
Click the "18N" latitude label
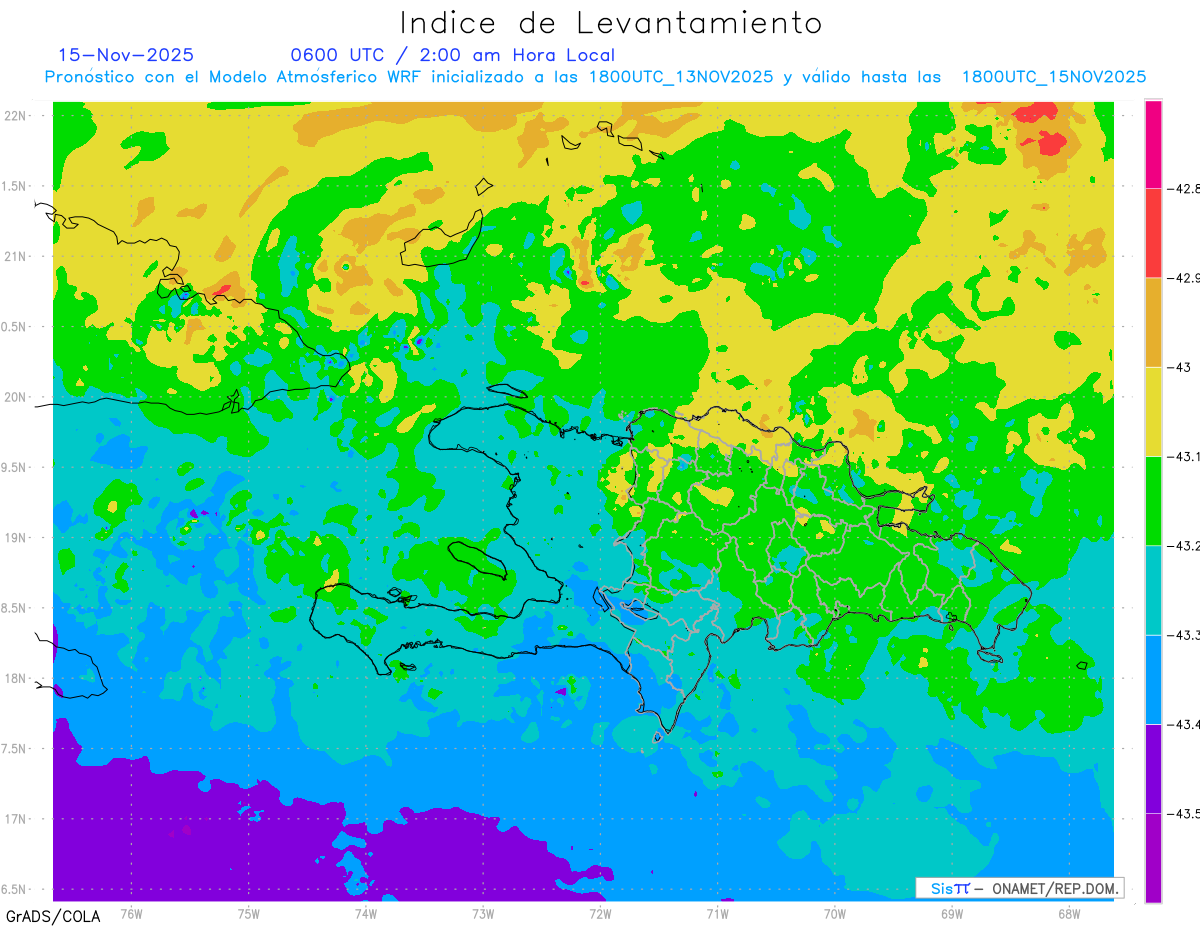pos(17,679)
